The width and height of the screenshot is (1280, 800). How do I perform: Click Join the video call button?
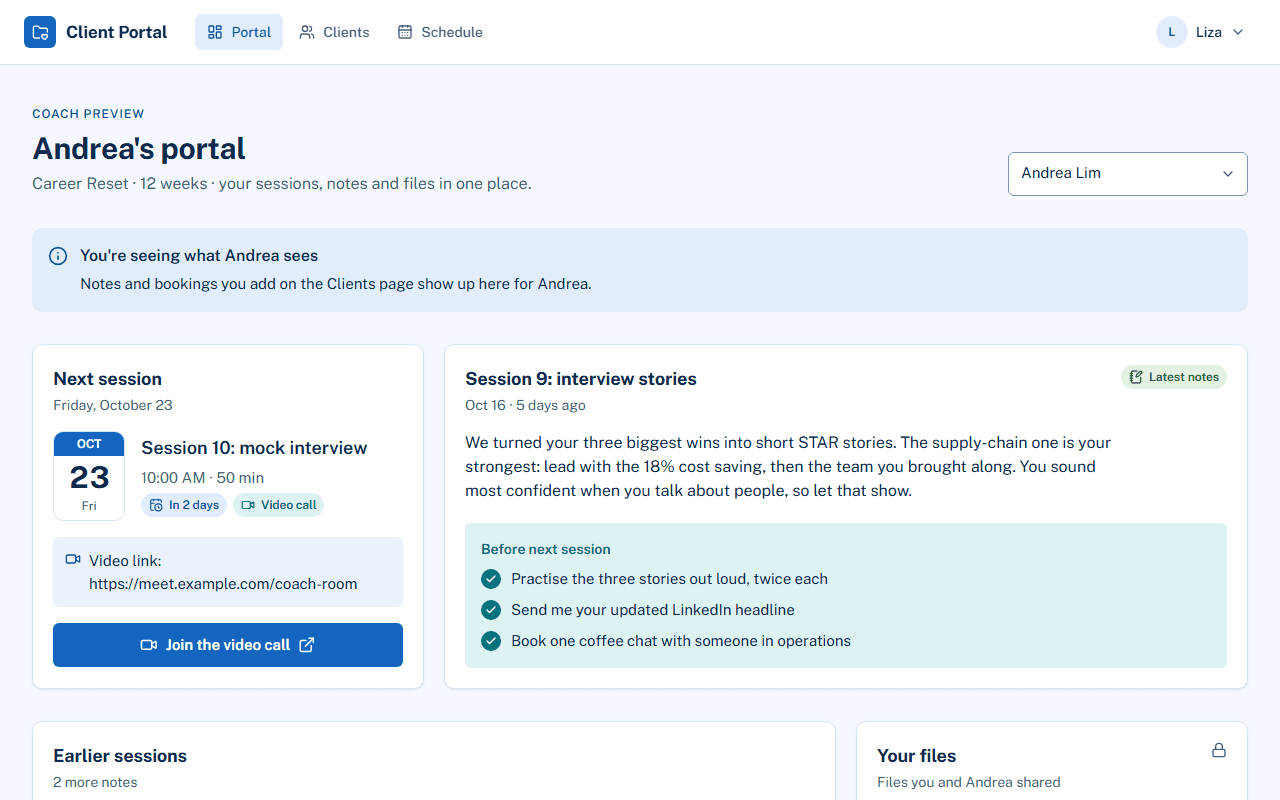228,645
